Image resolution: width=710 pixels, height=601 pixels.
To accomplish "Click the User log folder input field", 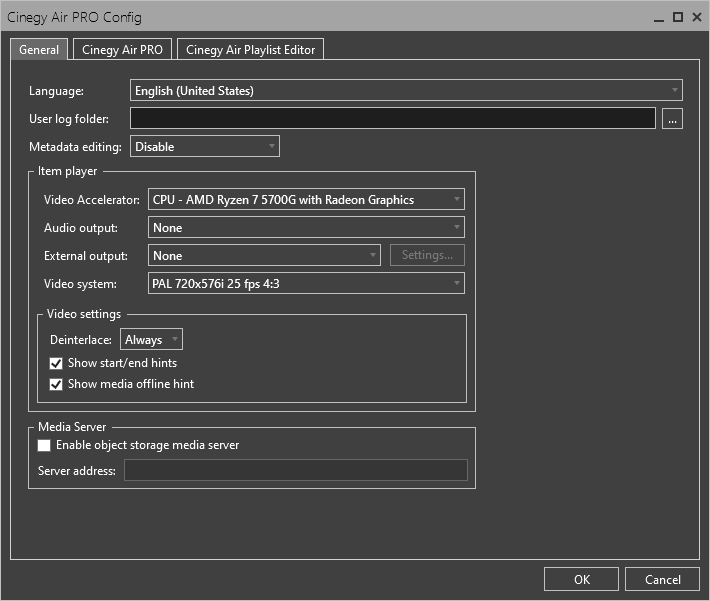I will point(393,119).
